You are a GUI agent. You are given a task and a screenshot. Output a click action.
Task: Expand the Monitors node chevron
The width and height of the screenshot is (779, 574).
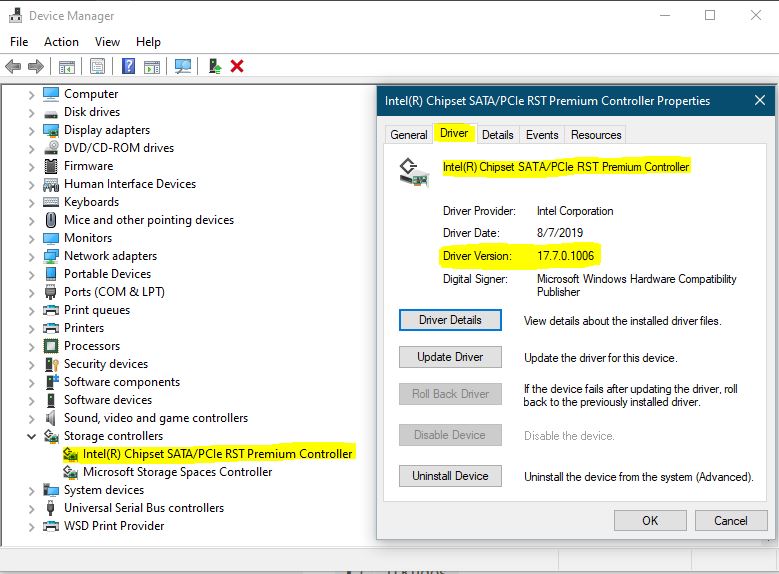(x=31, y=239)
